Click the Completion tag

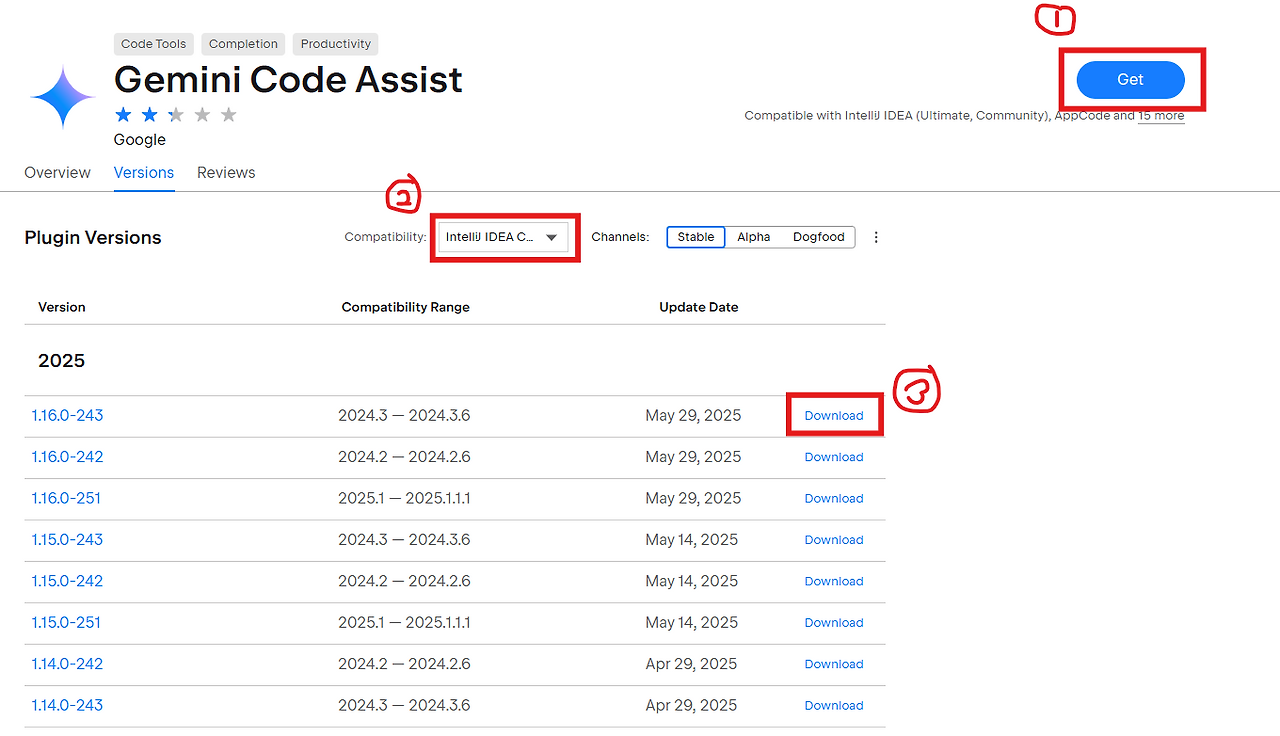coord(243,44)
